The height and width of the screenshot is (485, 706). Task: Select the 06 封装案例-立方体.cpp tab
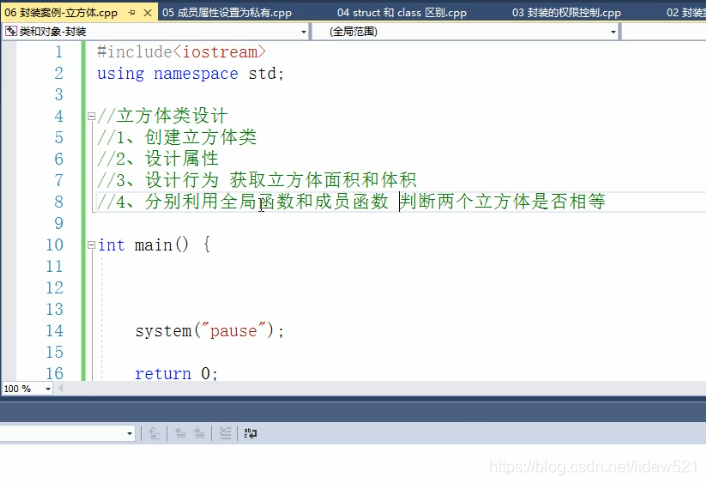point(61,13)
